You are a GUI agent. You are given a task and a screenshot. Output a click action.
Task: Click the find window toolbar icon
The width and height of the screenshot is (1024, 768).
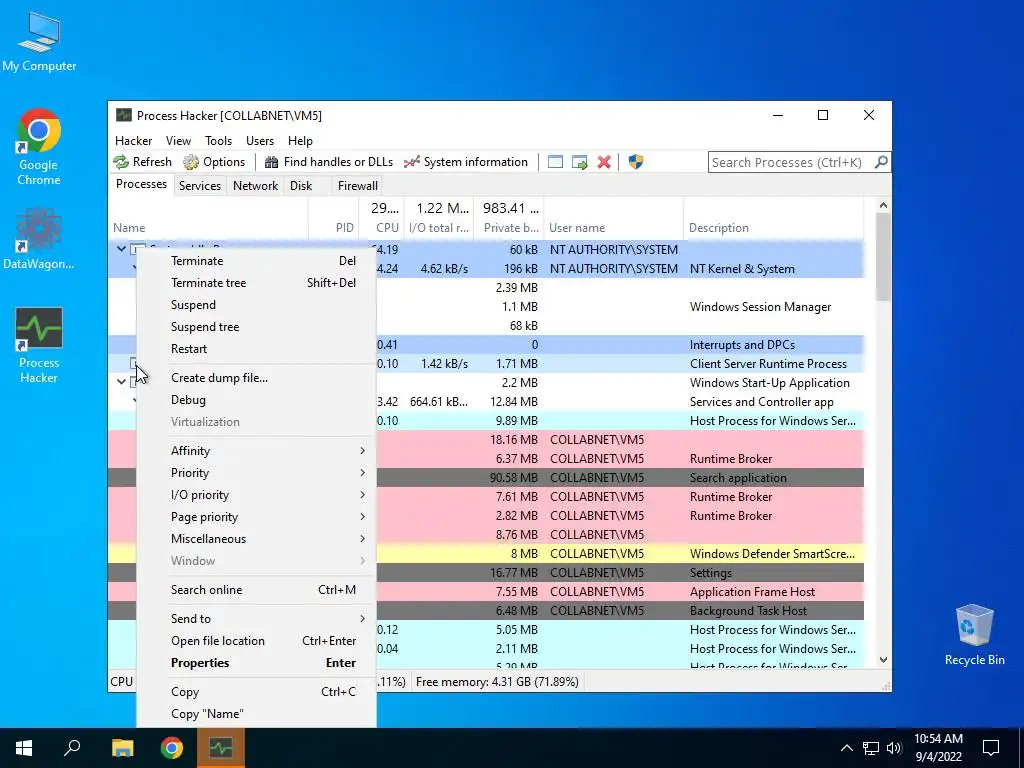[x=555, y=162]
